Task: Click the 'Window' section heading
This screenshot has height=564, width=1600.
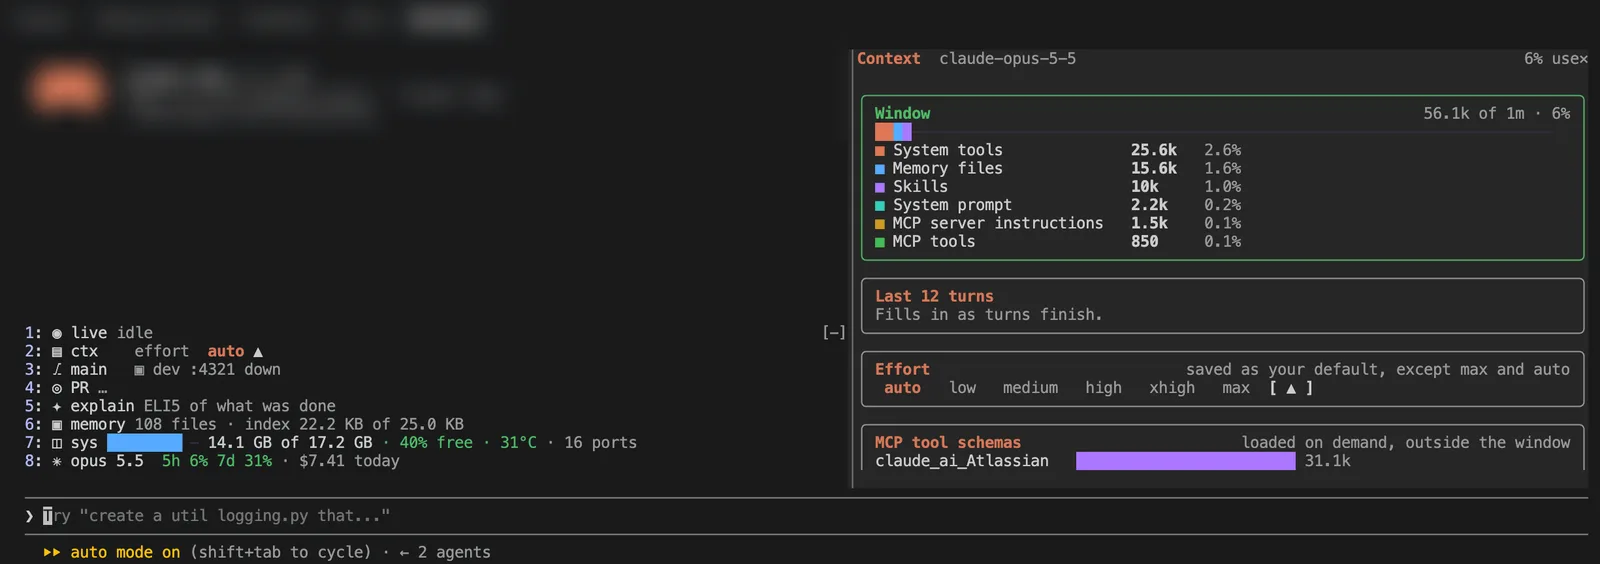Action: (x=902, y=114)
